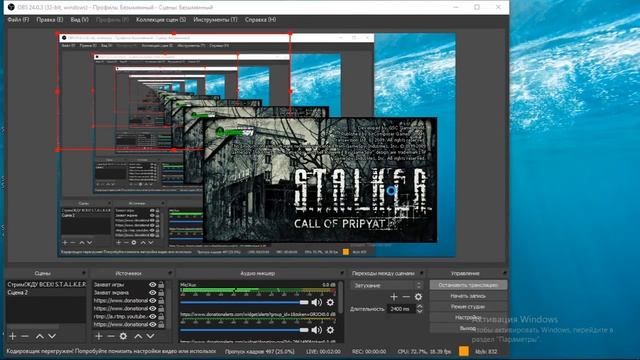This screenshot has width=640, height=360.
Task: Click the audio mixer vertical scrollbar
Action: [340, 298]
